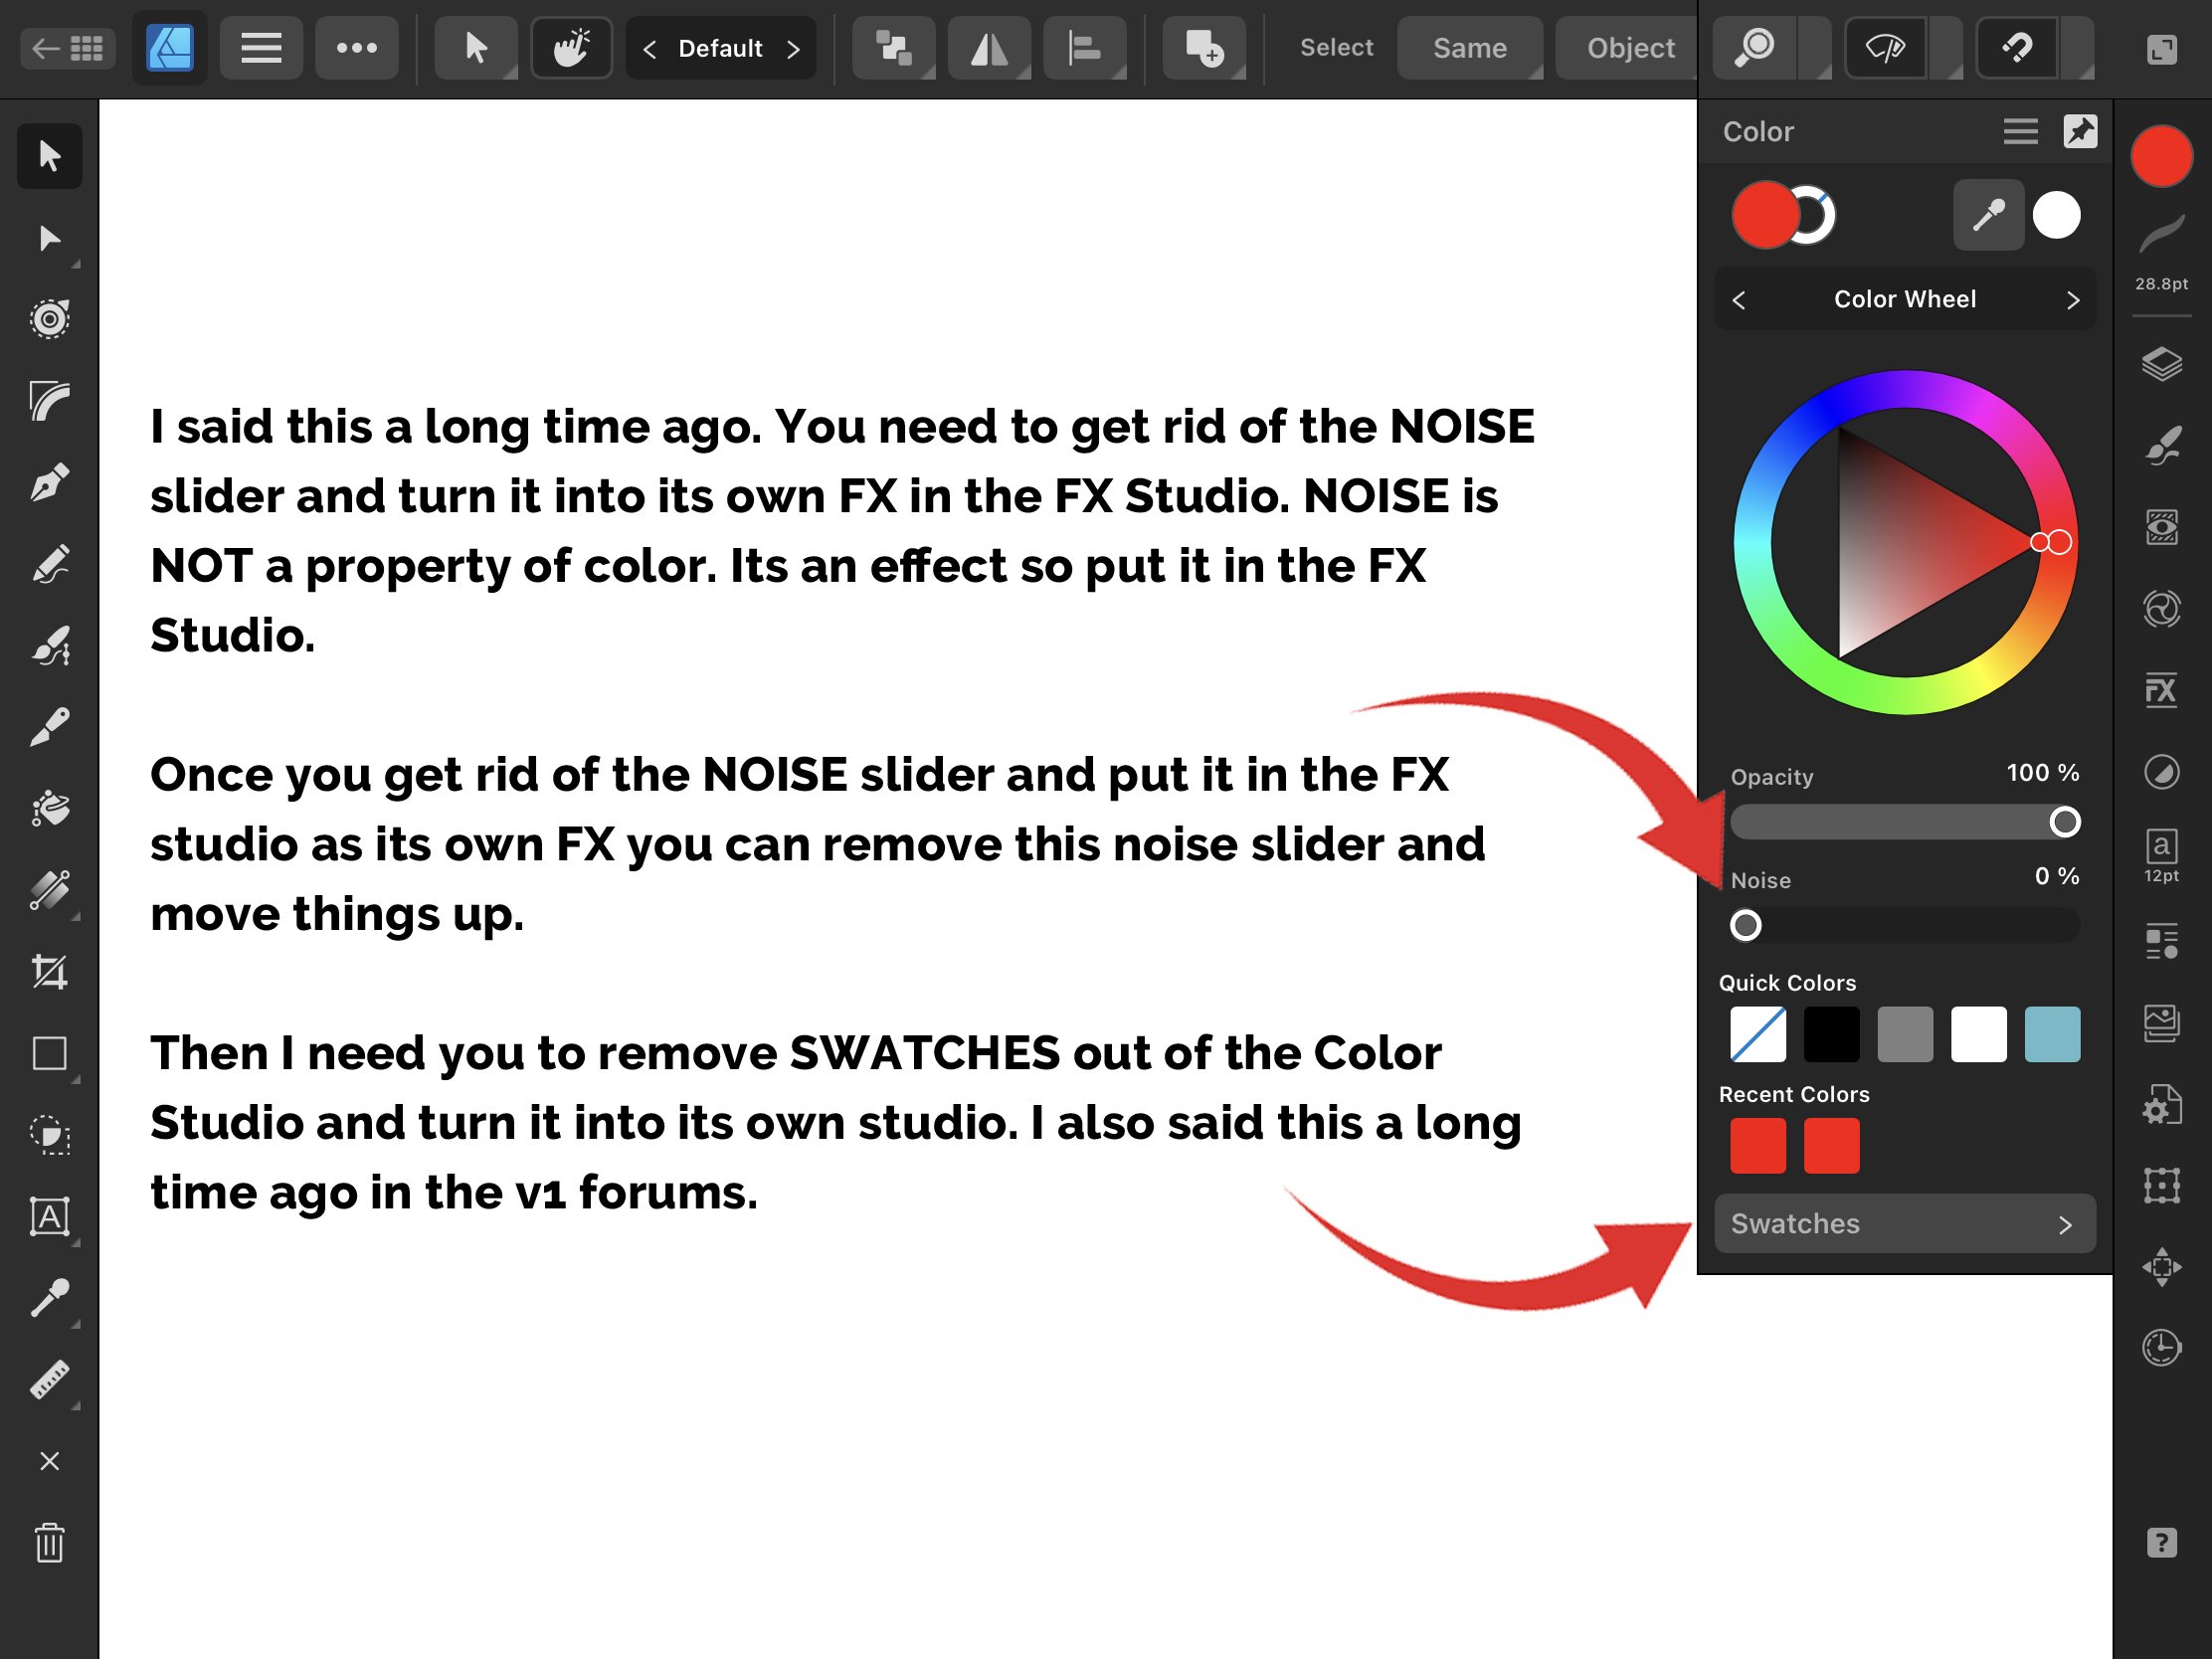Open the Transform studio
The width and height of the screenshot is (2212, 1659).
click(2161, 1186)
